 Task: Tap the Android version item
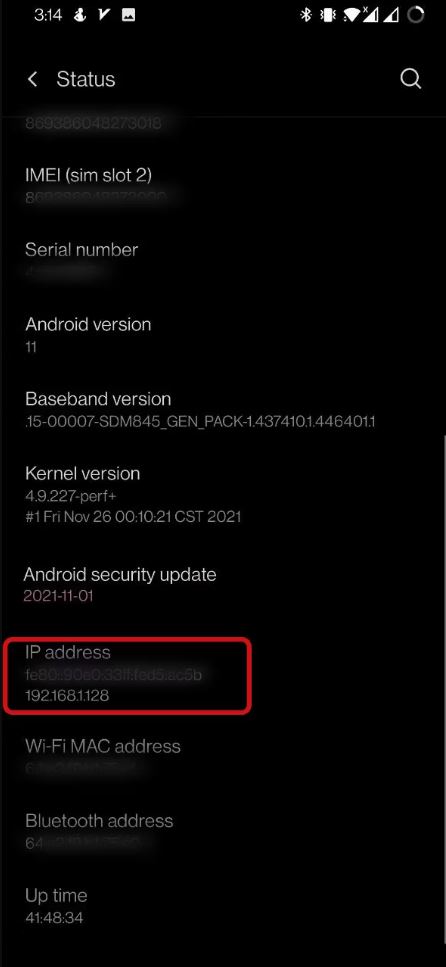click(223, 334)
